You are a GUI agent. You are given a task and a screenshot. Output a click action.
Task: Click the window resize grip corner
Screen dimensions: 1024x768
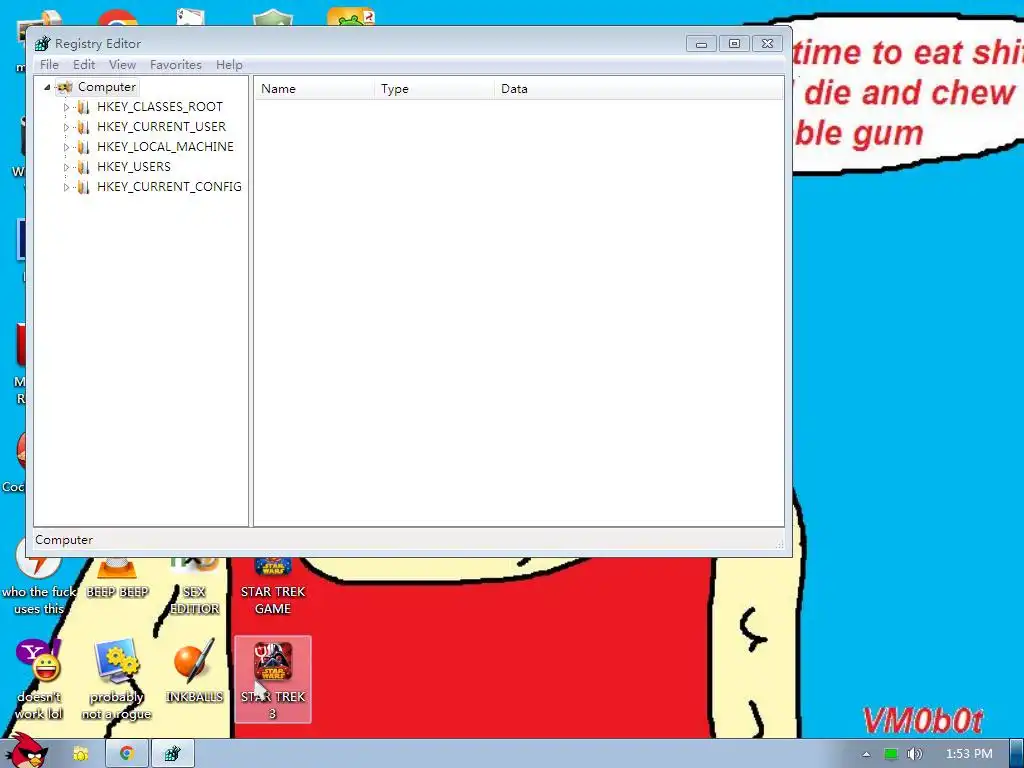point(779,543)
